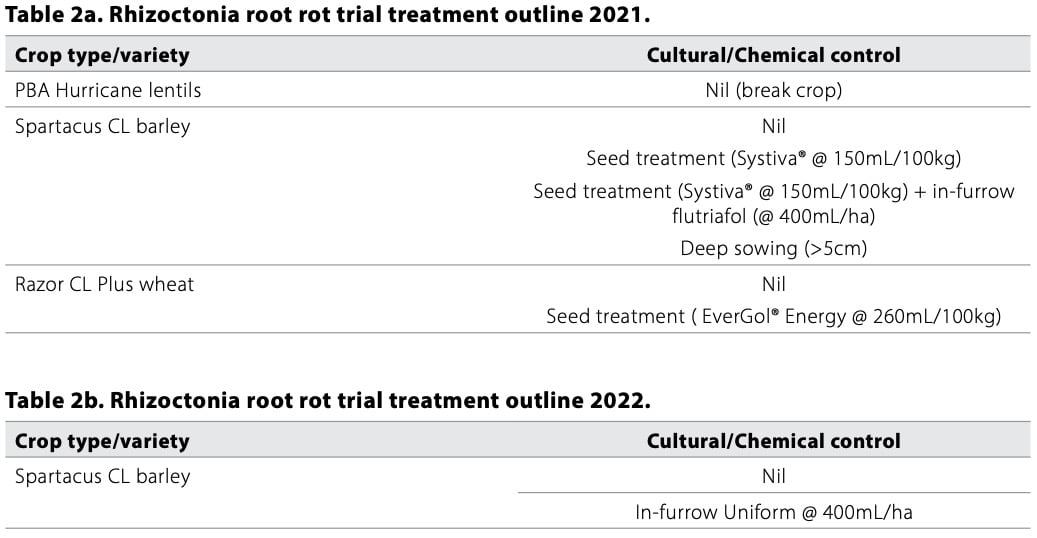
Task: Click Cultural/Chemical control header in Table 2a
Action: tap(773, 55)
